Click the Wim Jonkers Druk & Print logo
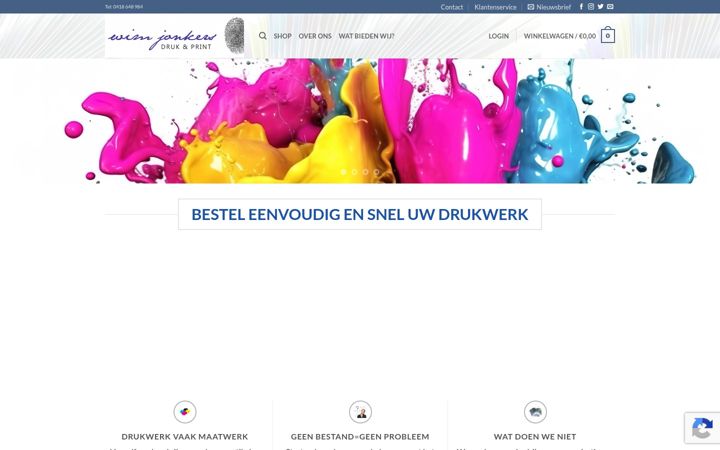The width and height of the screenshot is (720, 450). point(176,36)
